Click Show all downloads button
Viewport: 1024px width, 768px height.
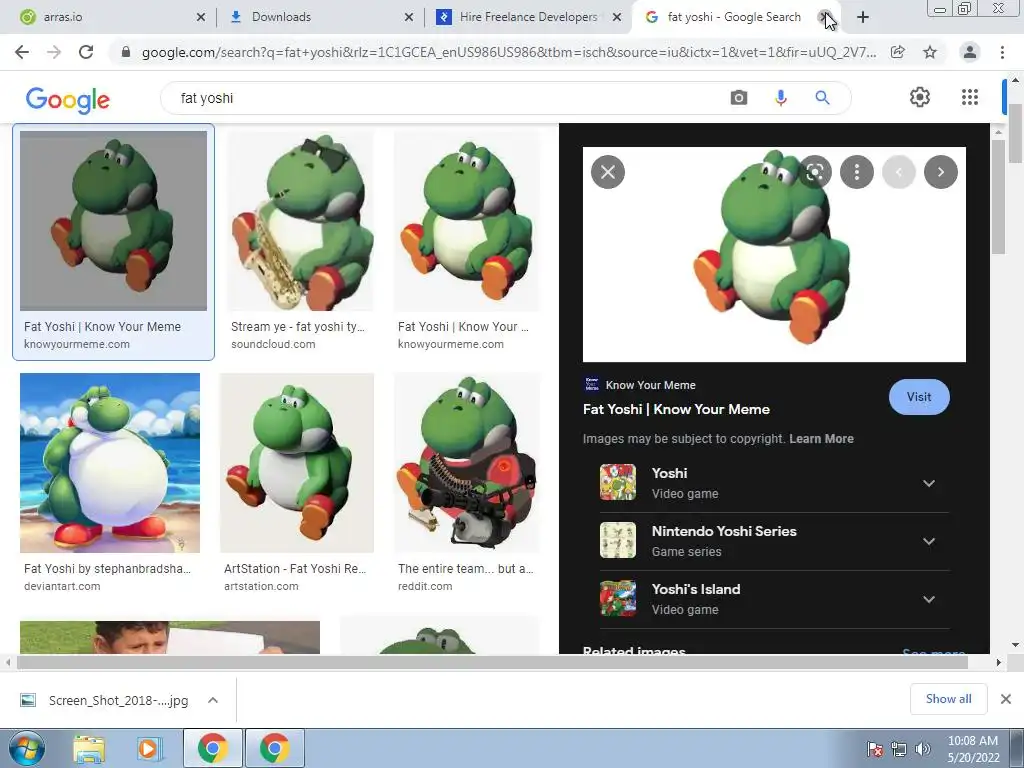tap(948, 699)
